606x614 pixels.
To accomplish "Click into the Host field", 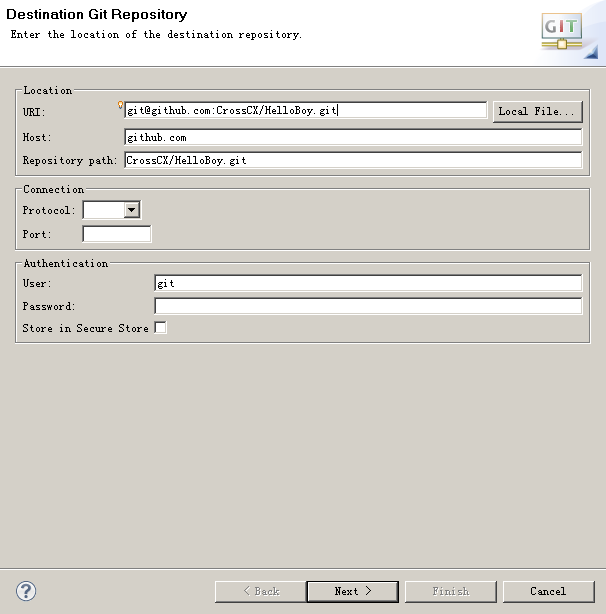I will [353, 137].
